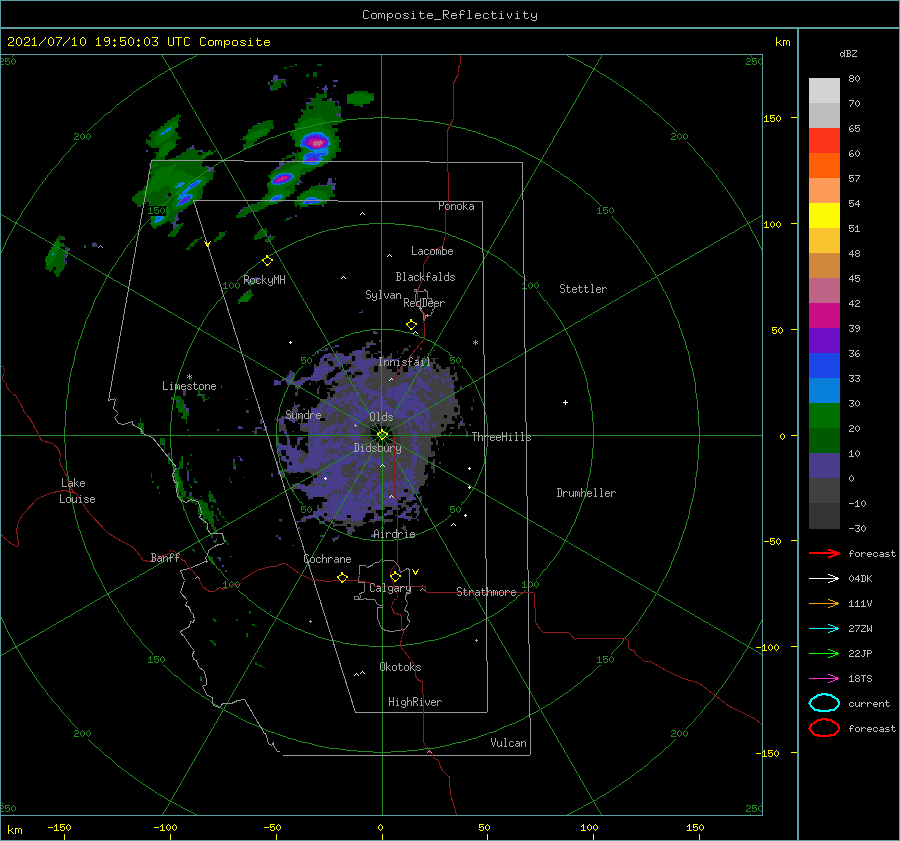The image size is (900, 841).
Task: Click the yellow diamond marker above Calgary label
Action: pos(395,576)
